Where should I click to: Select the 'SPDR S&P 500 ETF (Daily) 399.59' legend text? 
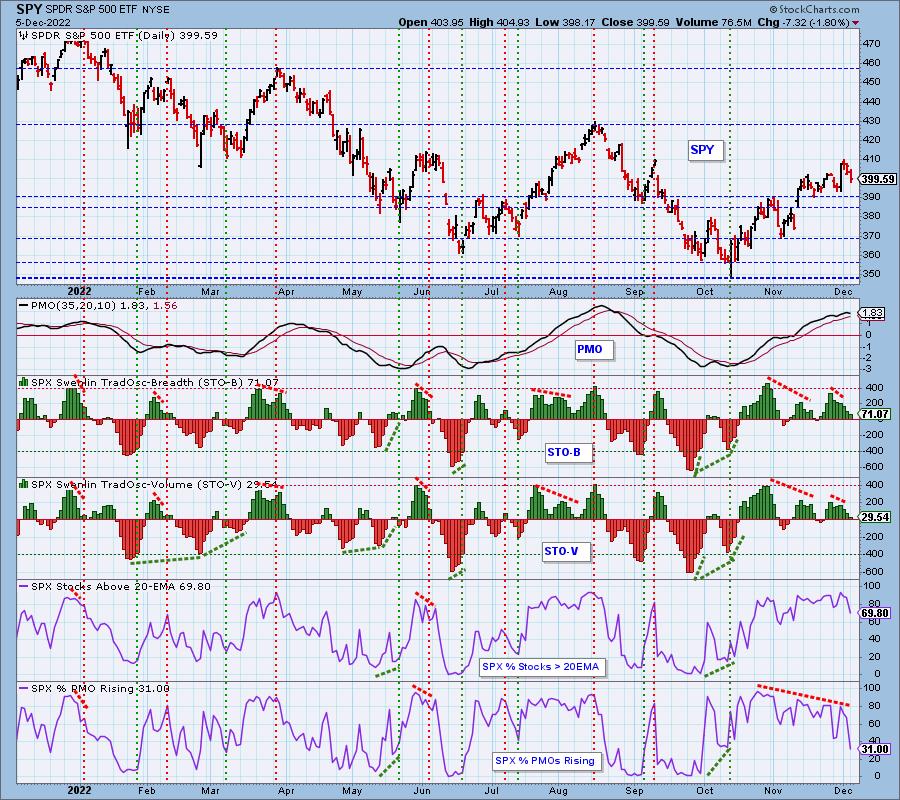click(125, 36)
